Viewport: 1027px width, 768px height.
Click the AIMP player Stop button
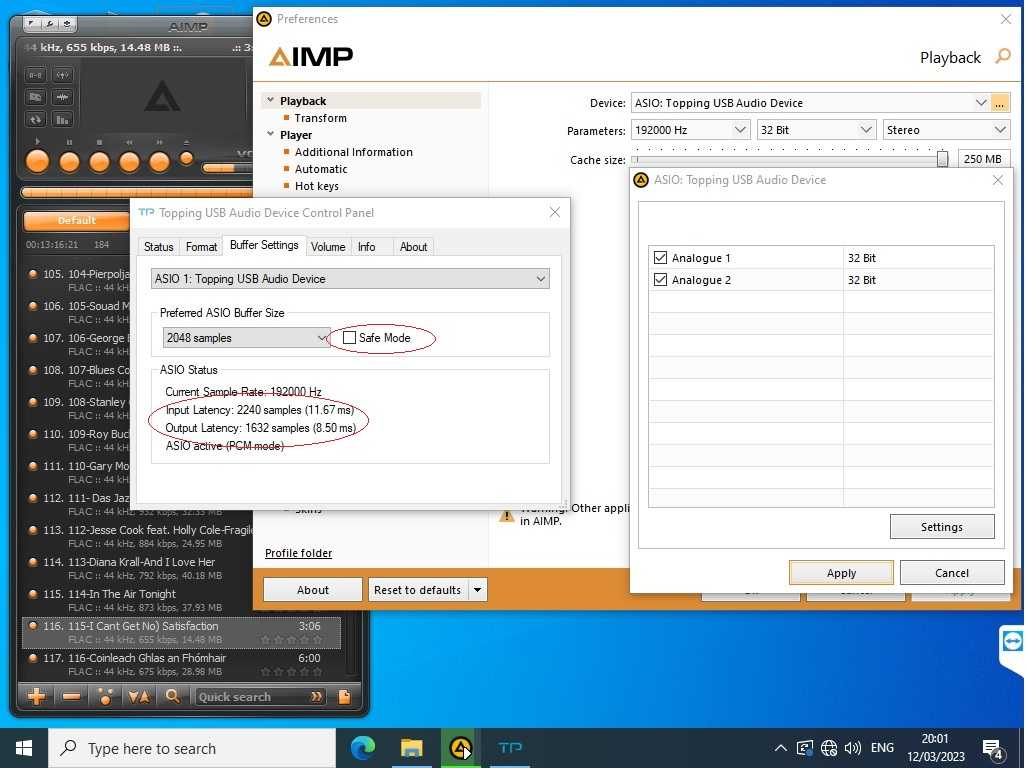coord(99,162)
